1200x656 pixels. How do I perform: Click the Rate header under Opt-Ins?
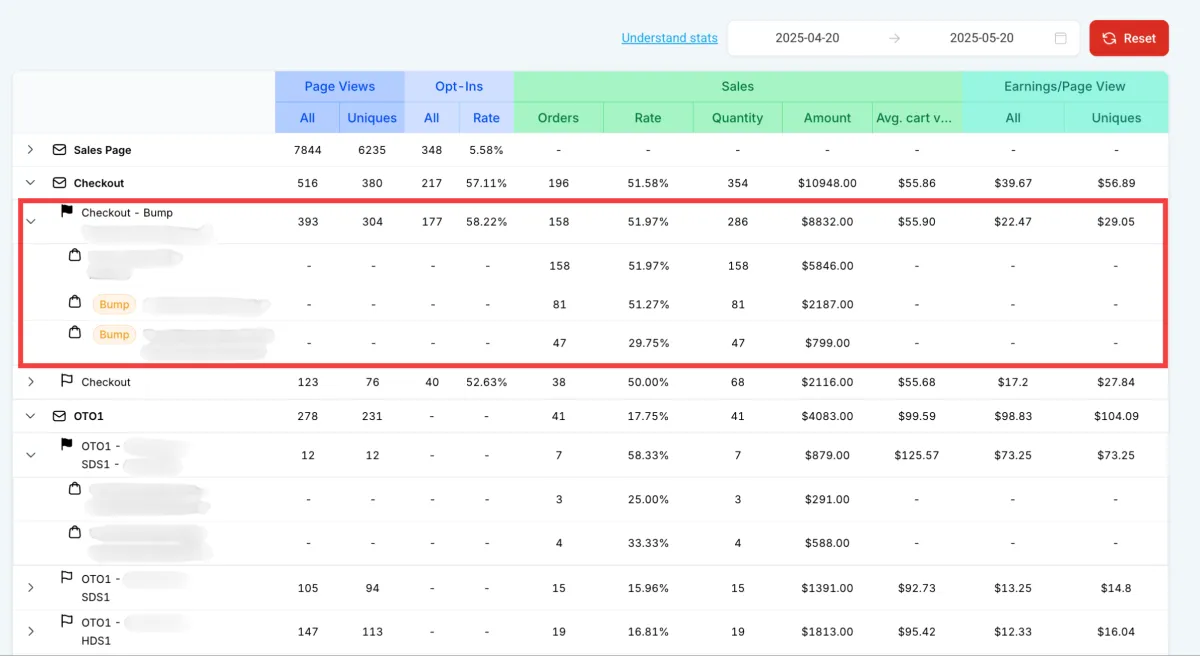tap(486, 117)
